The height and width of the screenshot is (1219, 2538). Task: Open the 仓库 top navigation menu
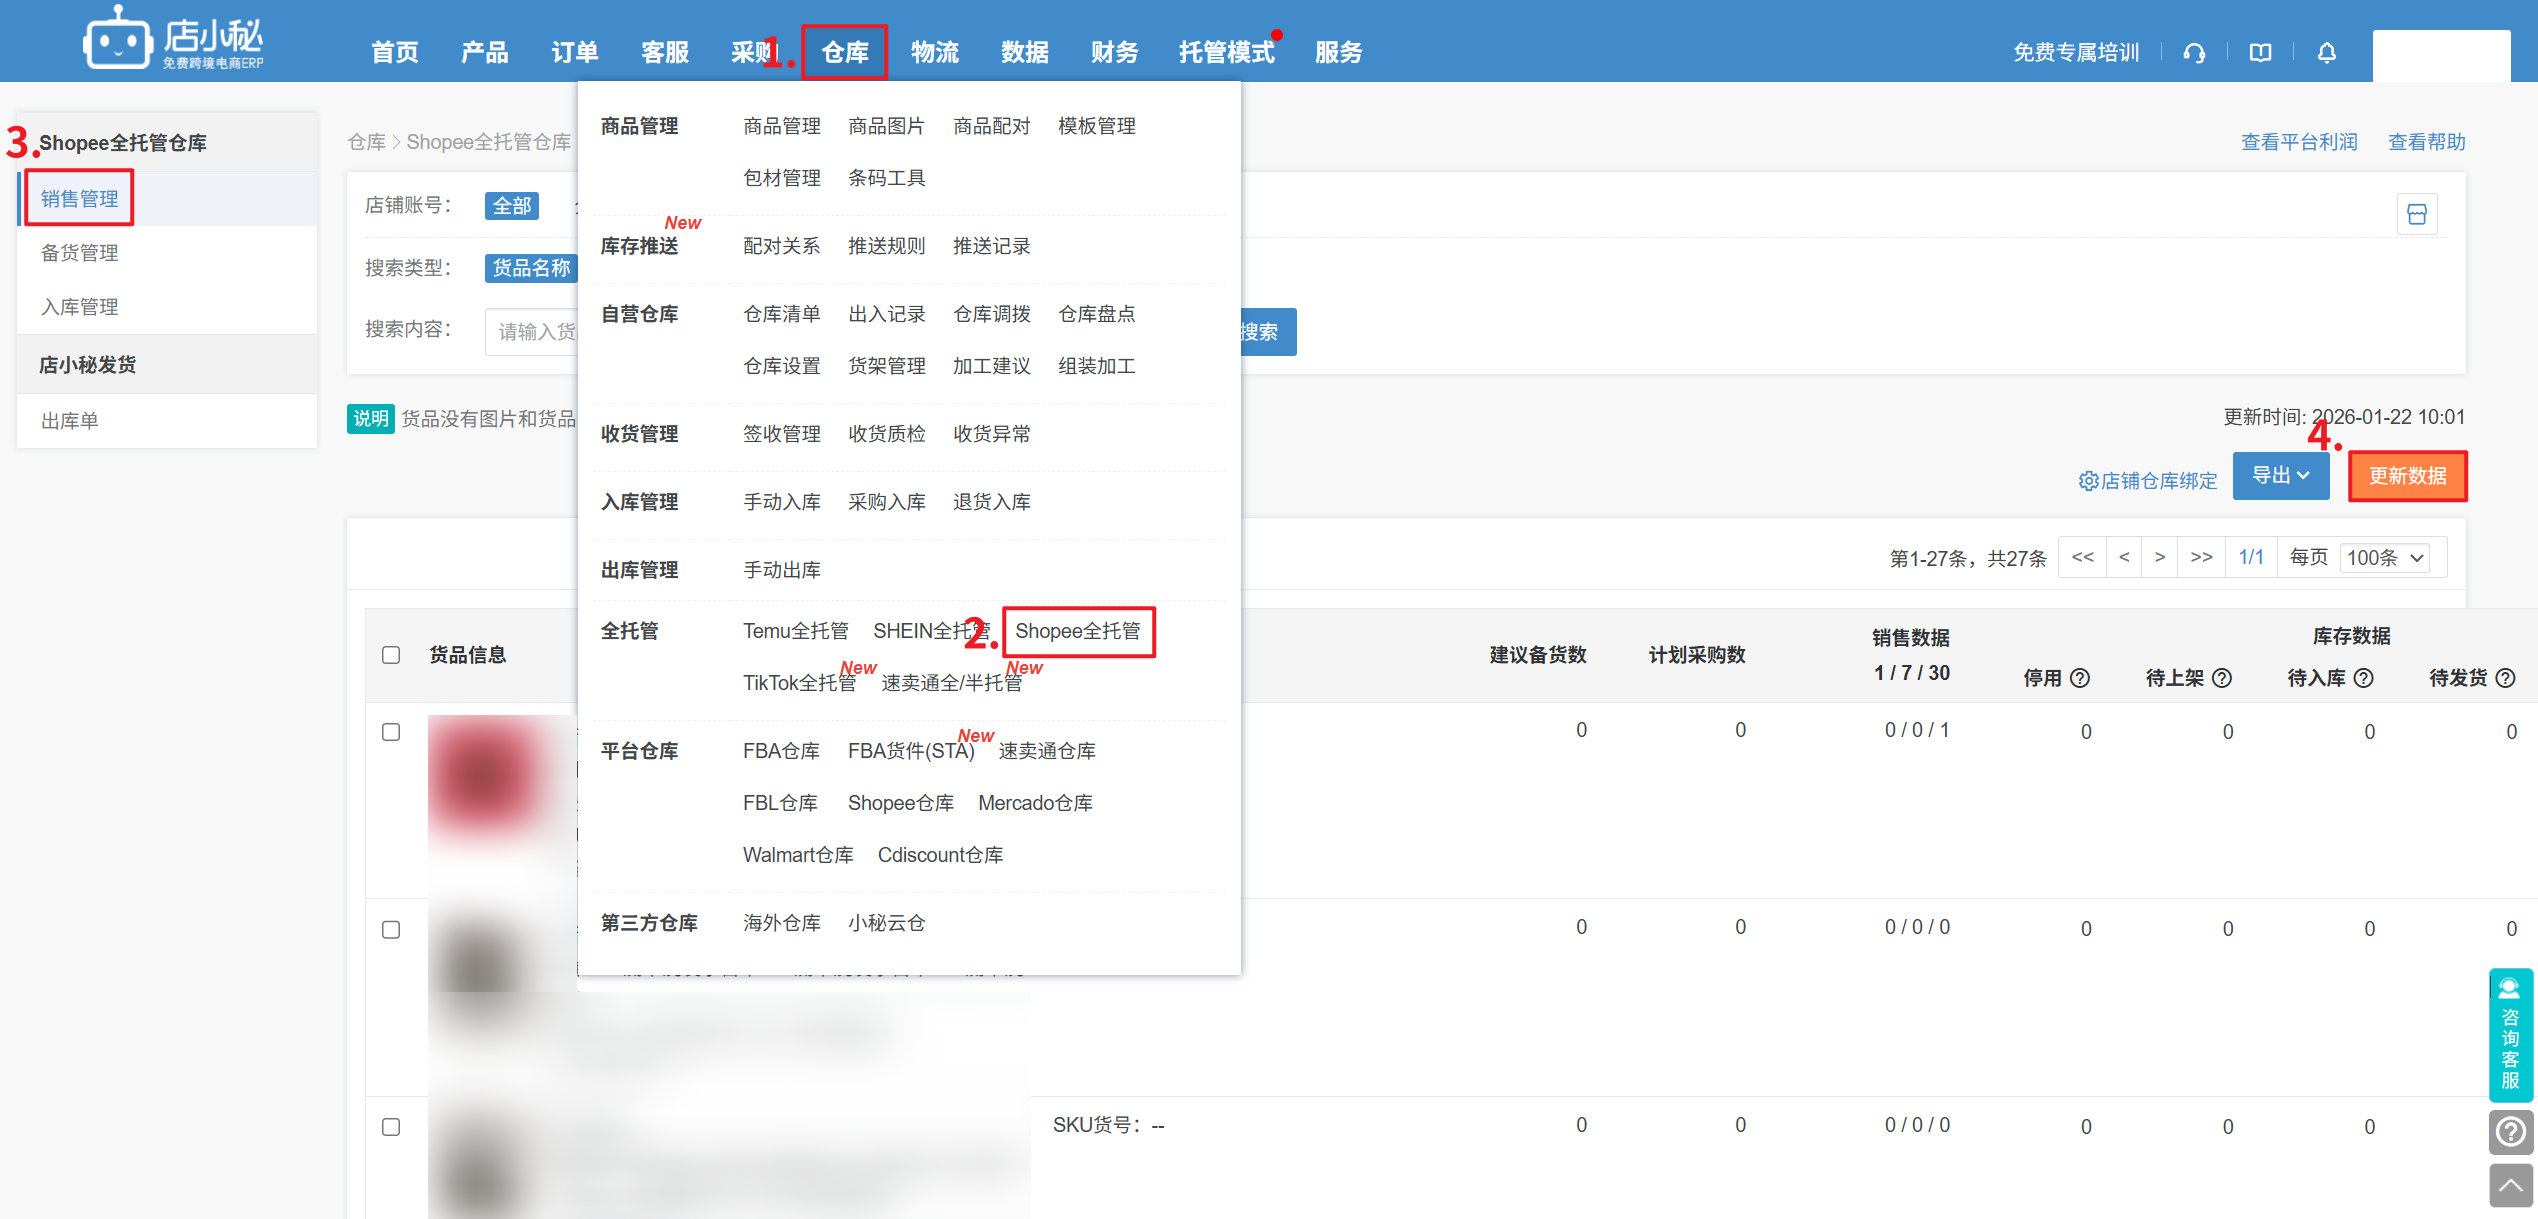(x=844, y=52)
